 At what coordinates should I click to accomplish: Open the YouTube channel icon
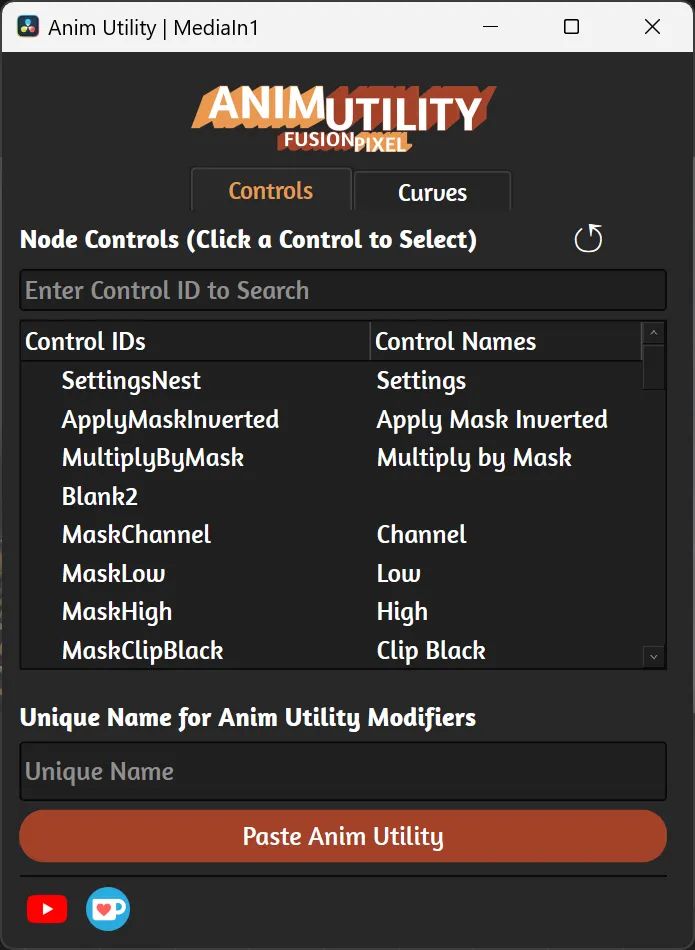click(47, 909)
